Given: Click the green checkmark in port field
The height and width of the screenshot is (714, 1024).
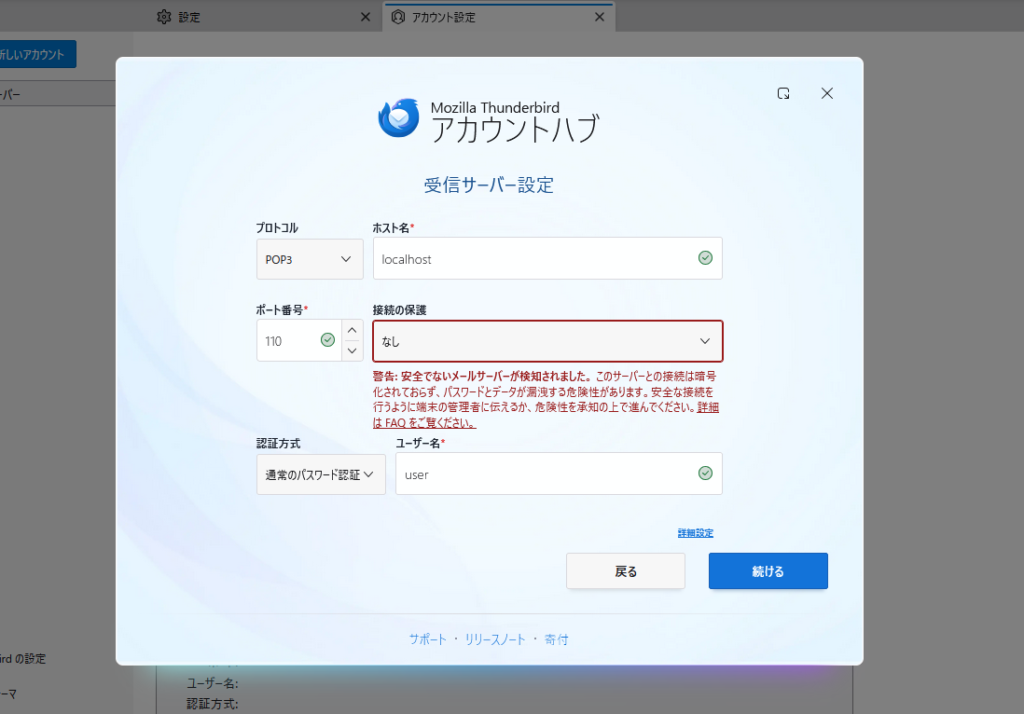Looking at the screenshot, I should tap(327, 340).
